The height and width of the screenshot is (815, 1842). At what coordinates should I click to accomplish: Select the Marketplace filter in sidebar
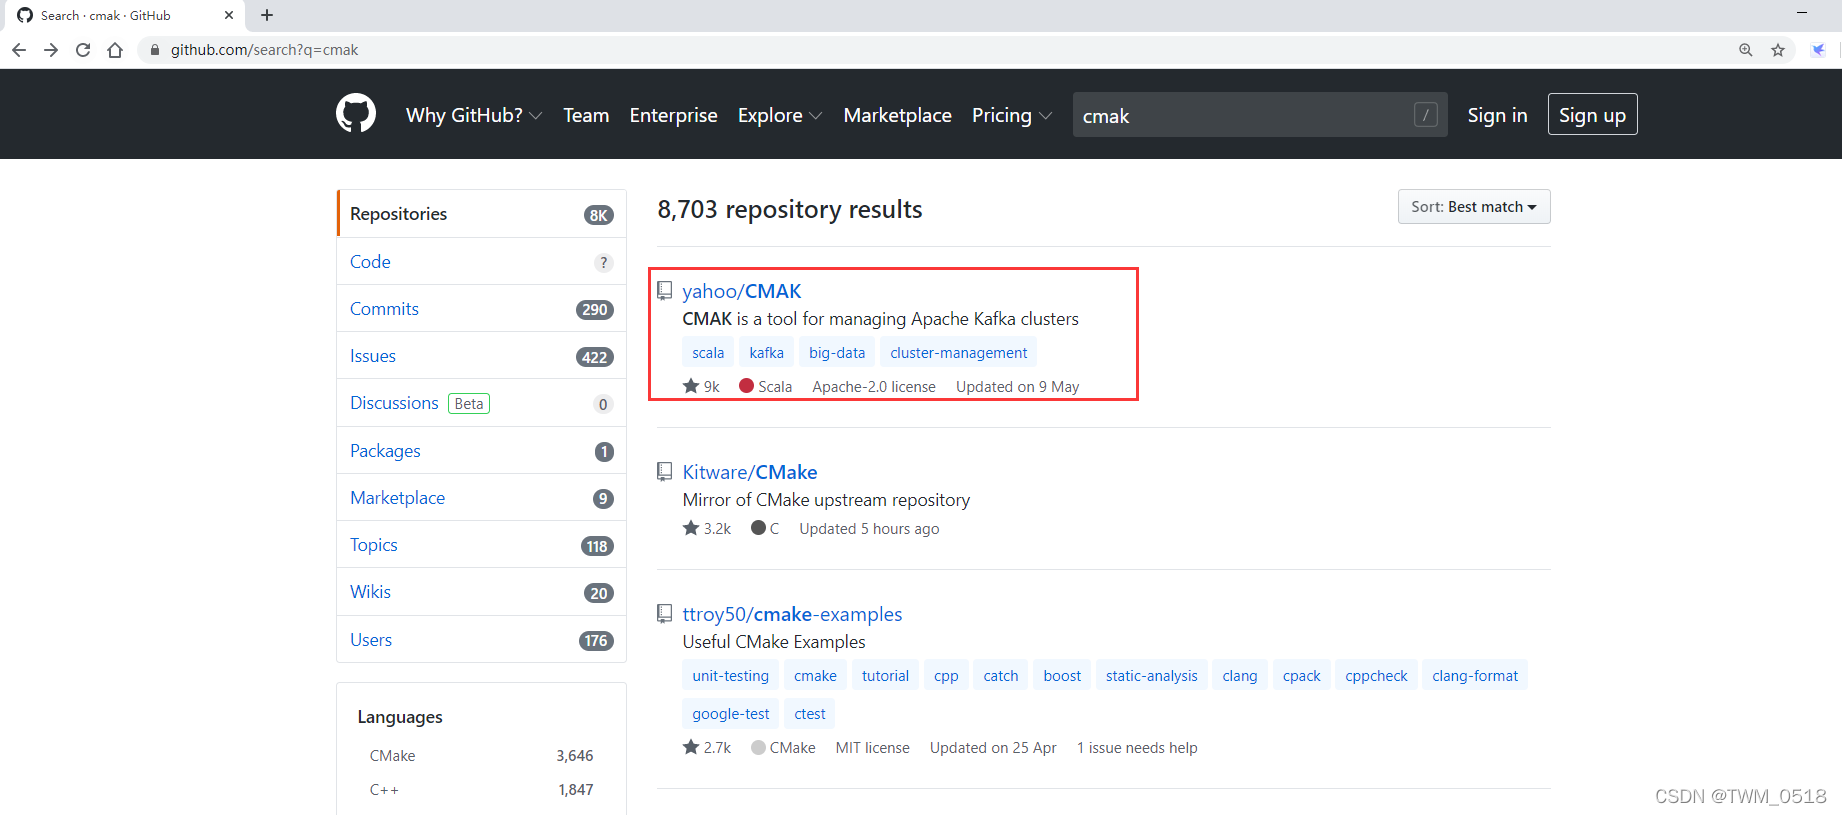click(482, 498)
